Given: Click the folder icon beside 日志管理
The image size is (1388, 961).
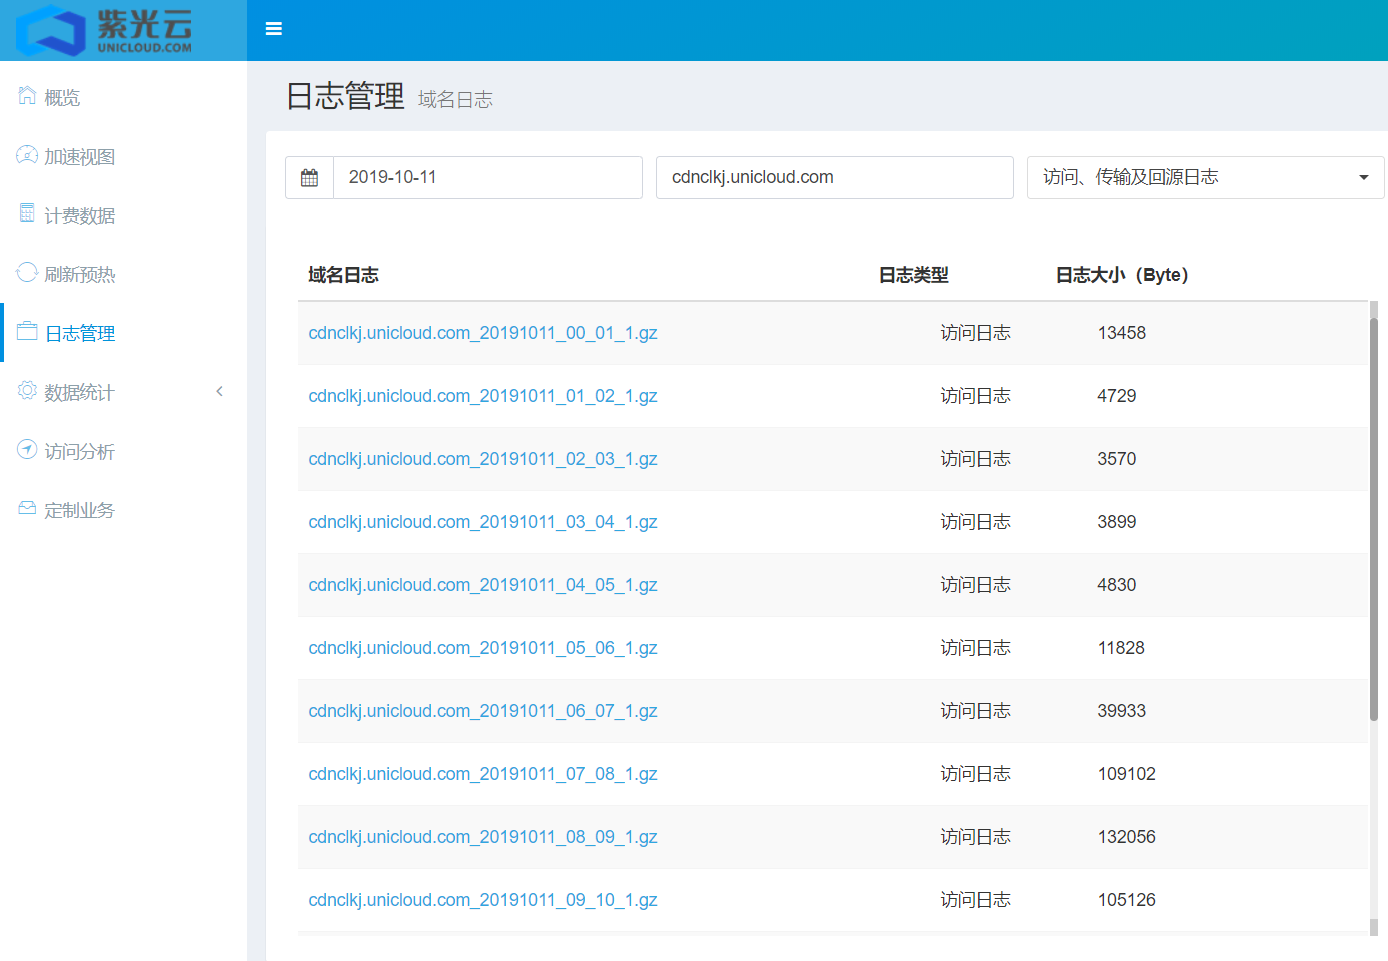Looking at the screenshot, I should point(27,331).
